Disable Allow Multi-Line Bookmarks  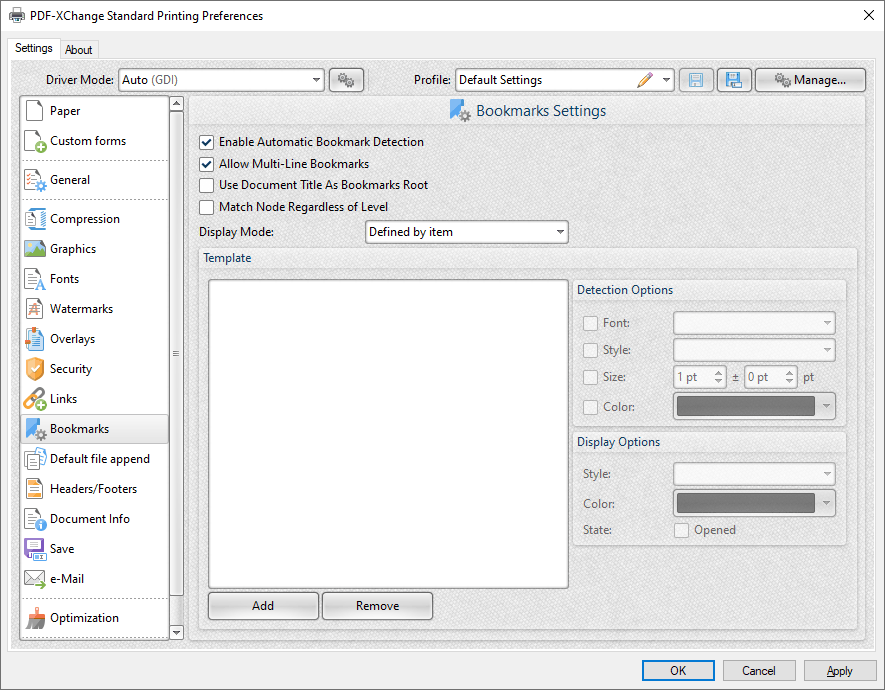click(206, 163)
